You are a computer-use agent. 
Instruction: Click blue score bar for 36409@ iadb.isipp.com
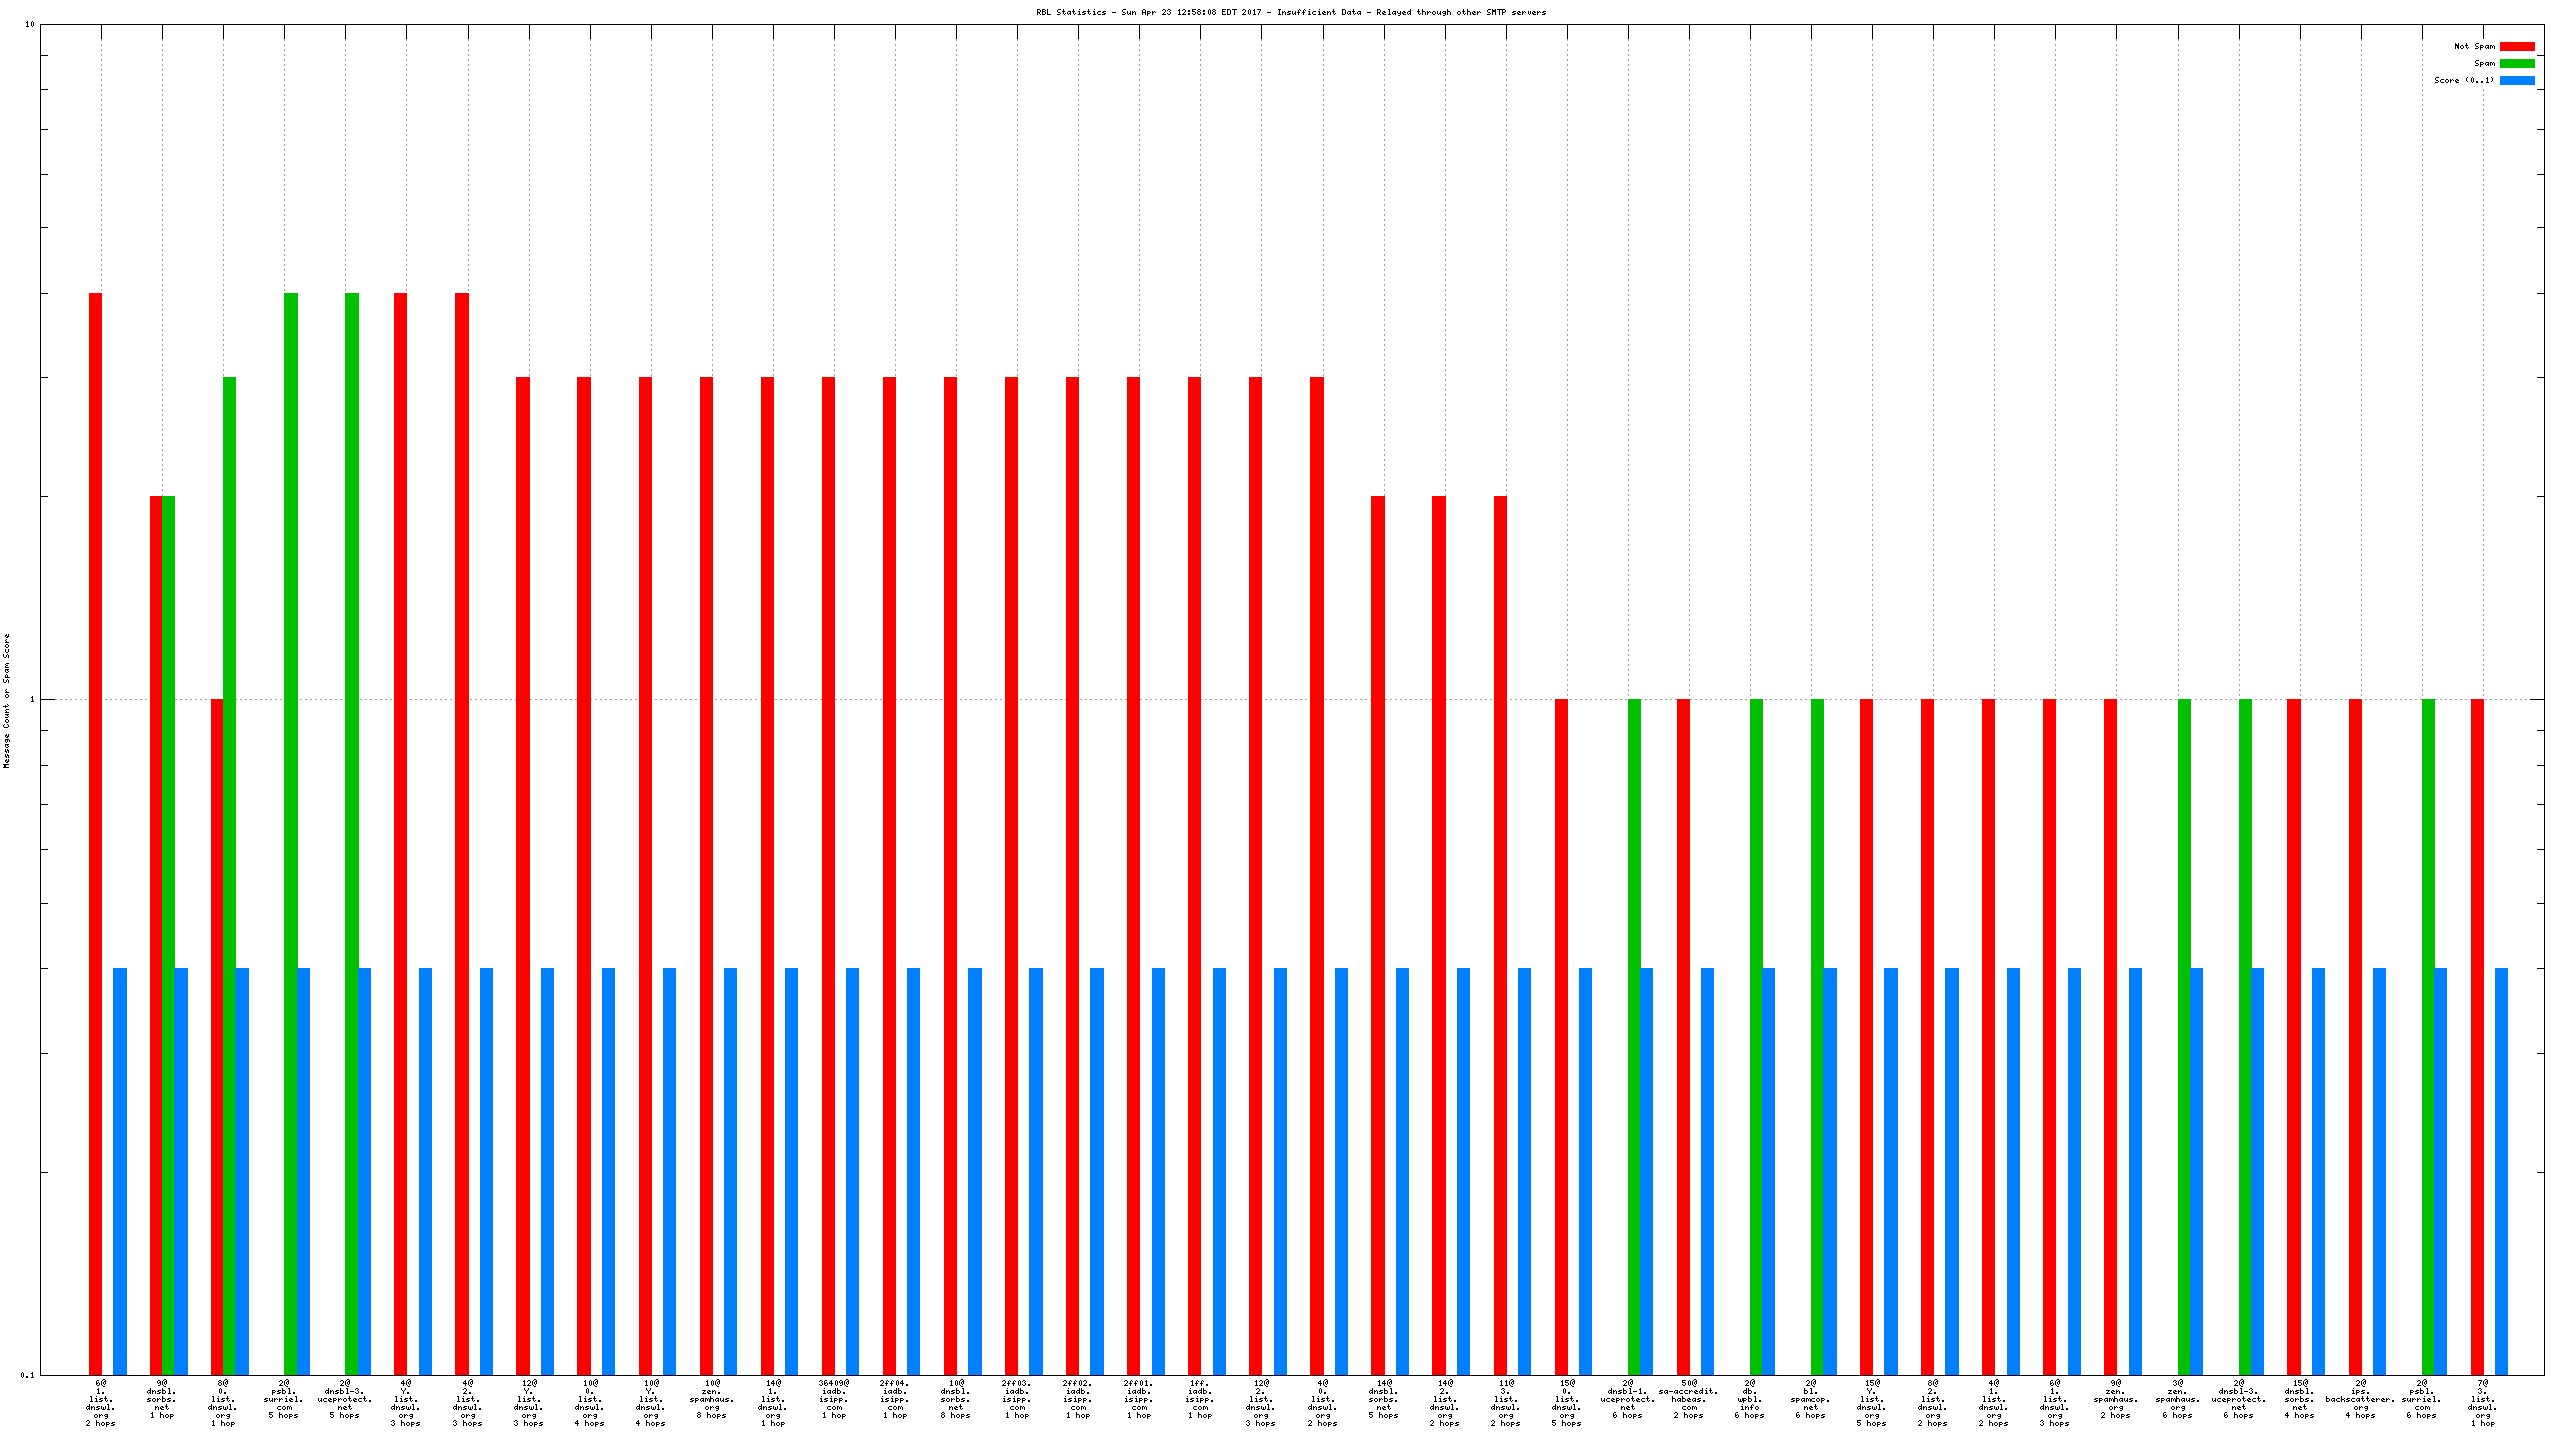click(852, 1170)
